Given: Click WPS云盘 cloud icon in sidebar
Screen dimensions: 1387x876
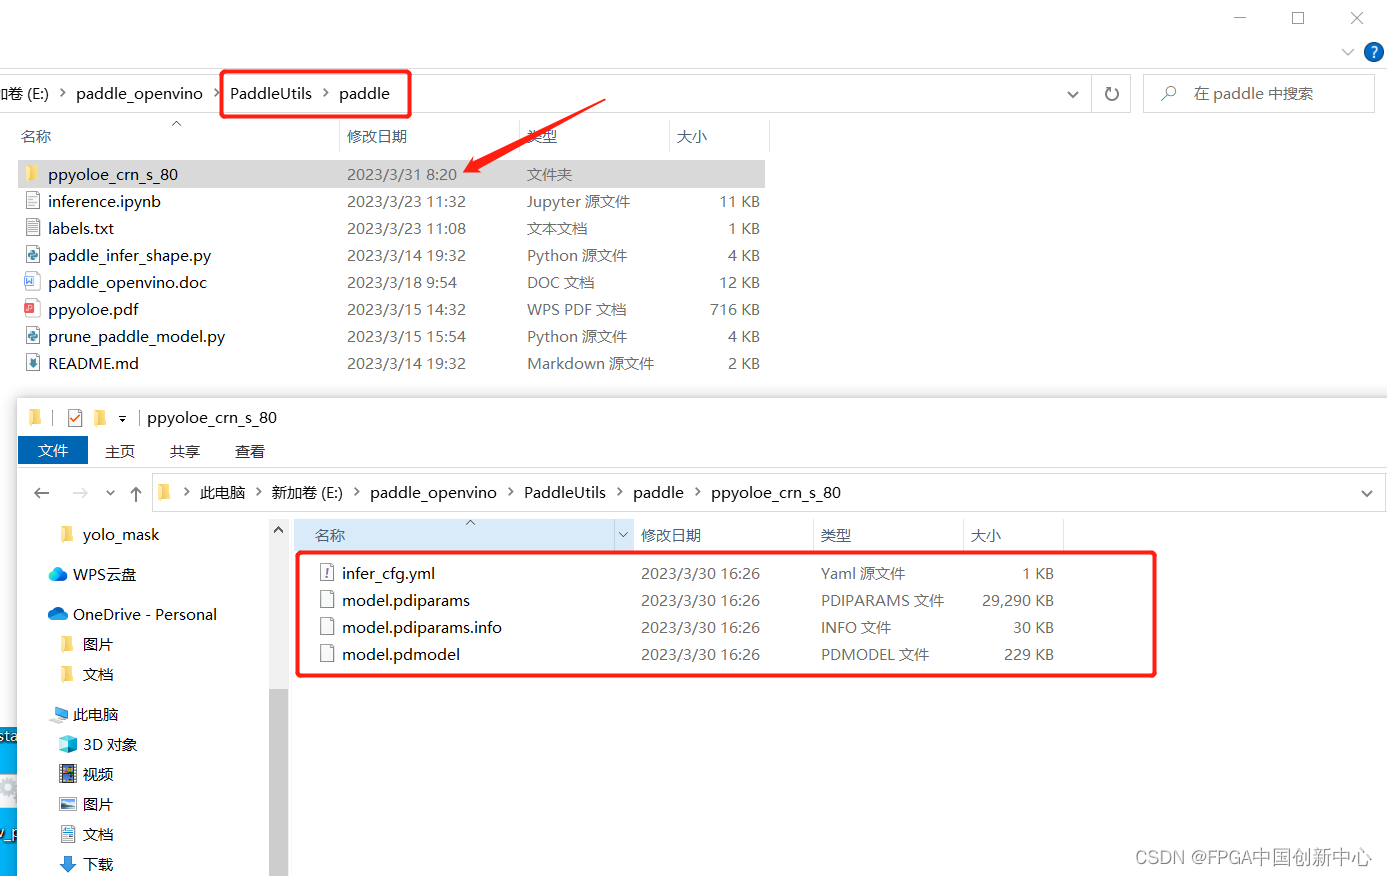Looking at the screenshot, I should (58, 574).
